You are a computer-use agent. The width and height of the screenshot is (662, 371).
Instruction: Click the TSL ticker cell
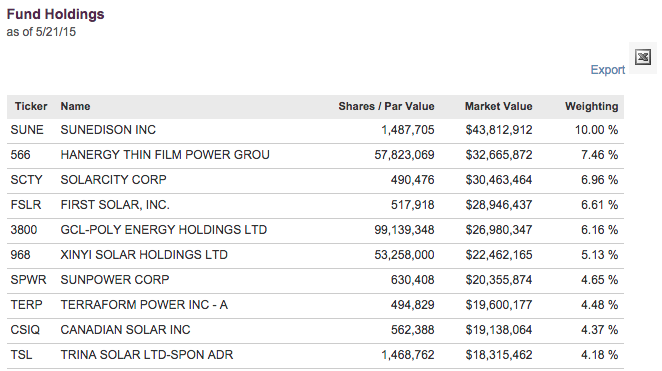(x=21, y=354)
